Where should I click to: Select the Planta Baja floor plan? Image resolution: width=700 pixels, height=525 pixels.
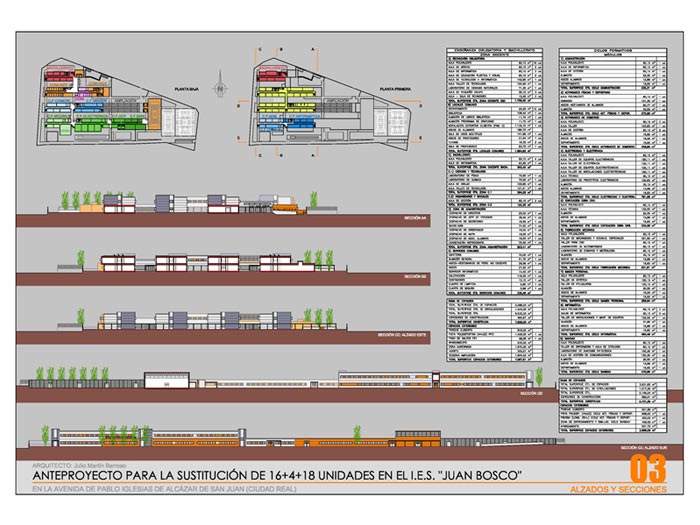tap(100, 104)
